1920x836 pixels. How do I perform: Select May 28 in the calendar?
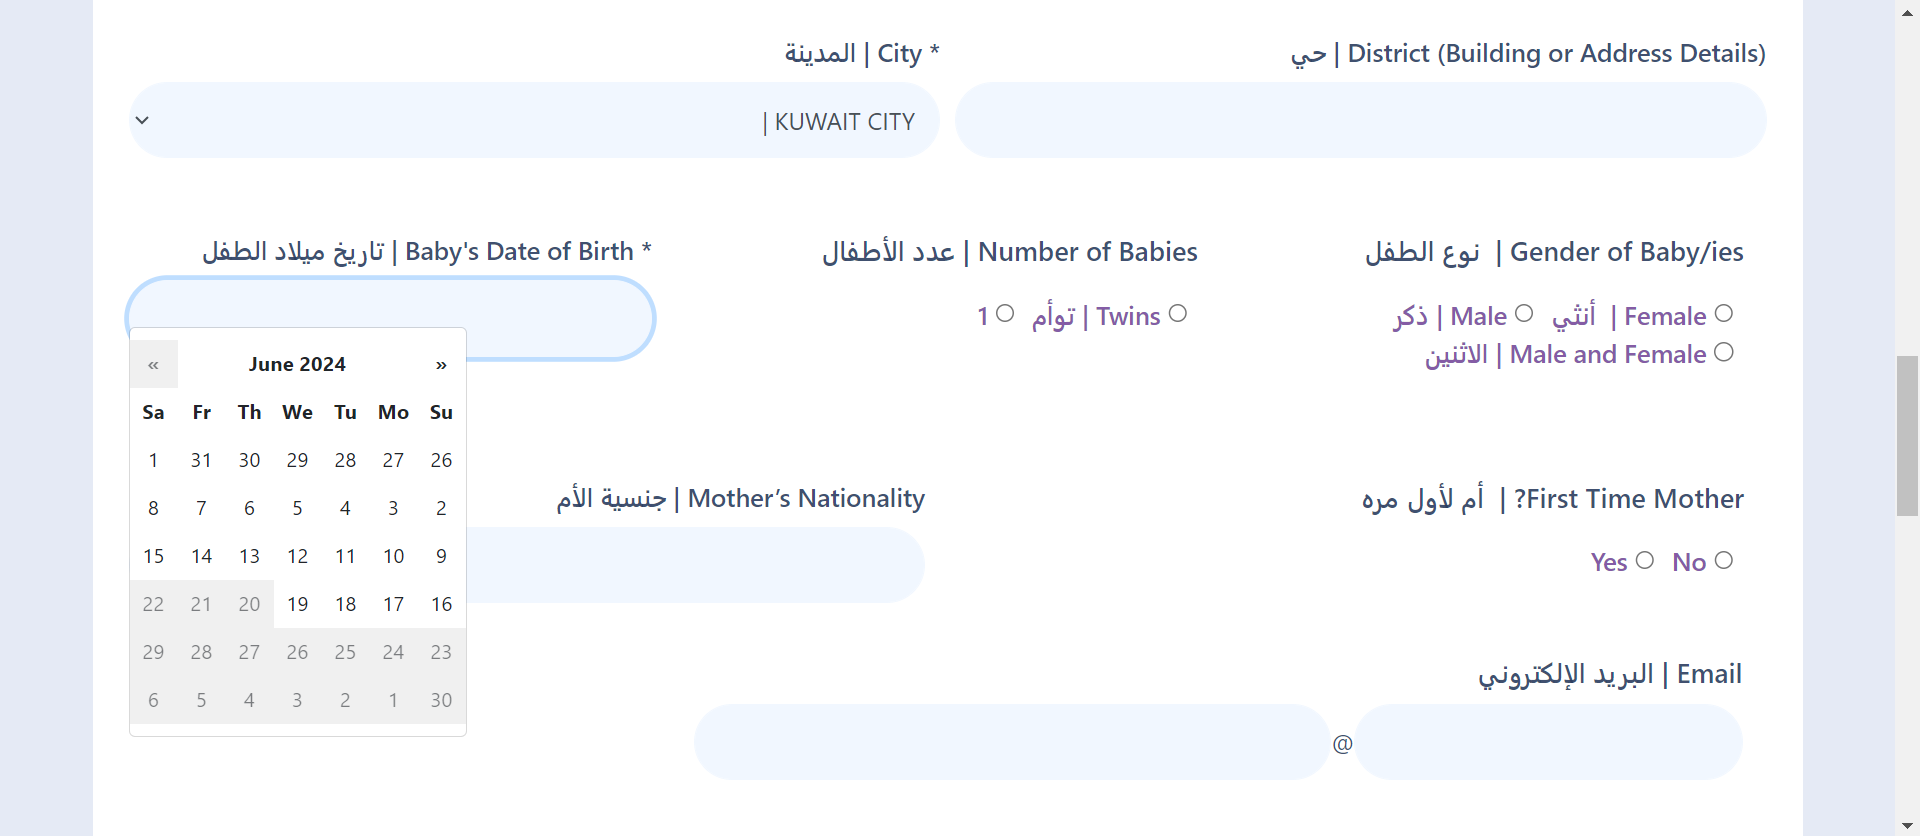click(345, 461)
